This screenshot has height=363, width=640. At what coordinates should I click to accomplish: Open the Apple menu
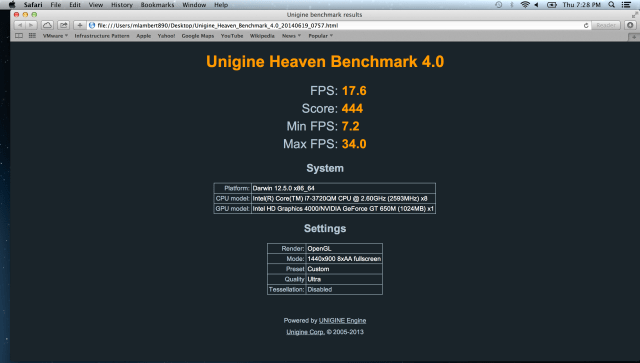click(x=12, y=5)
